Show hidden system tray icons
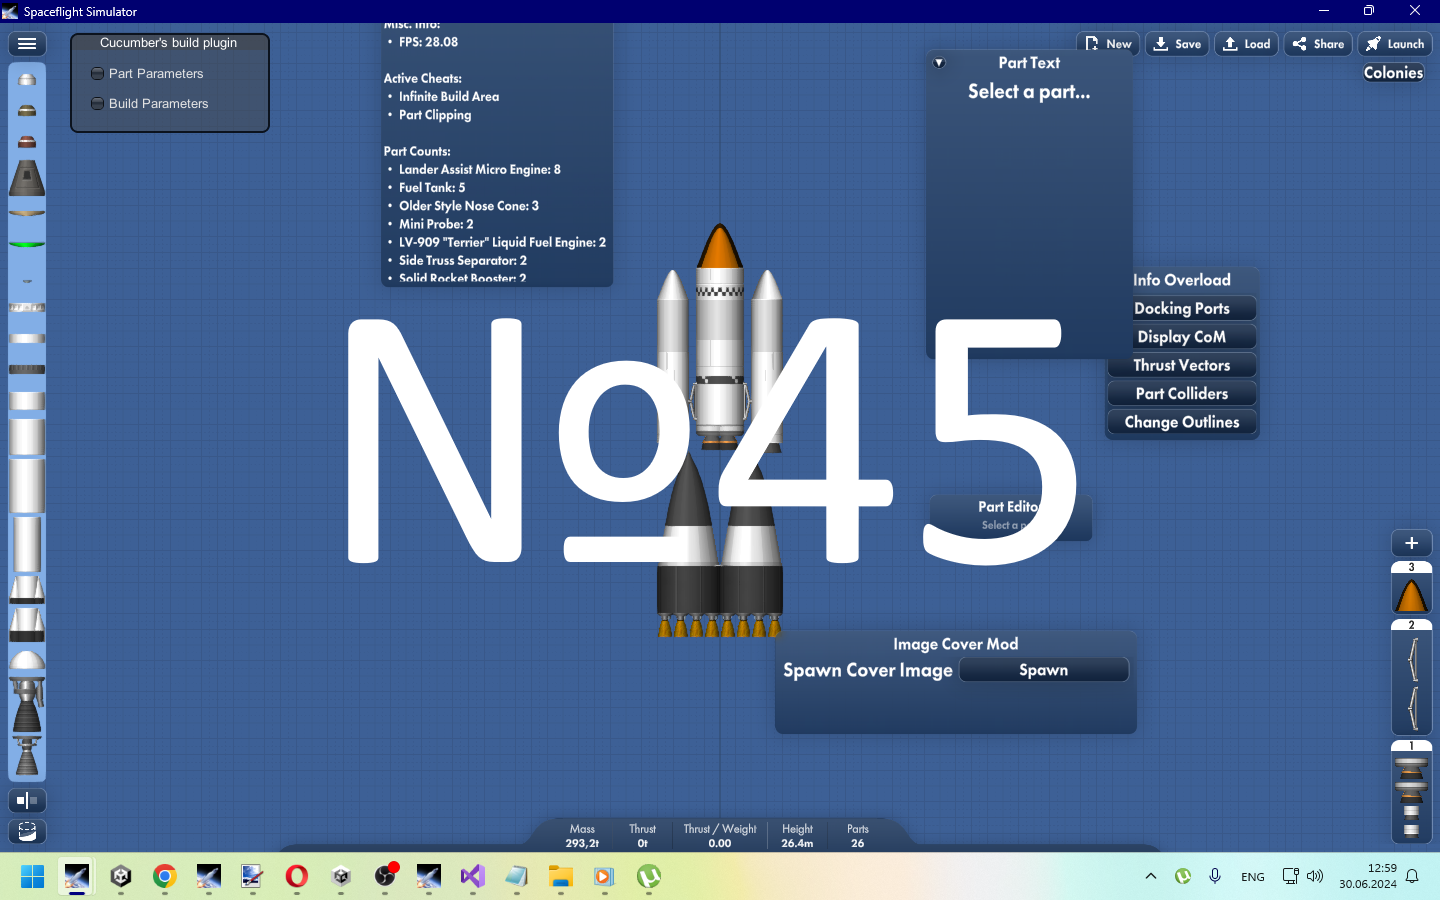1440x900 pixels. (x=1151, y=876)
